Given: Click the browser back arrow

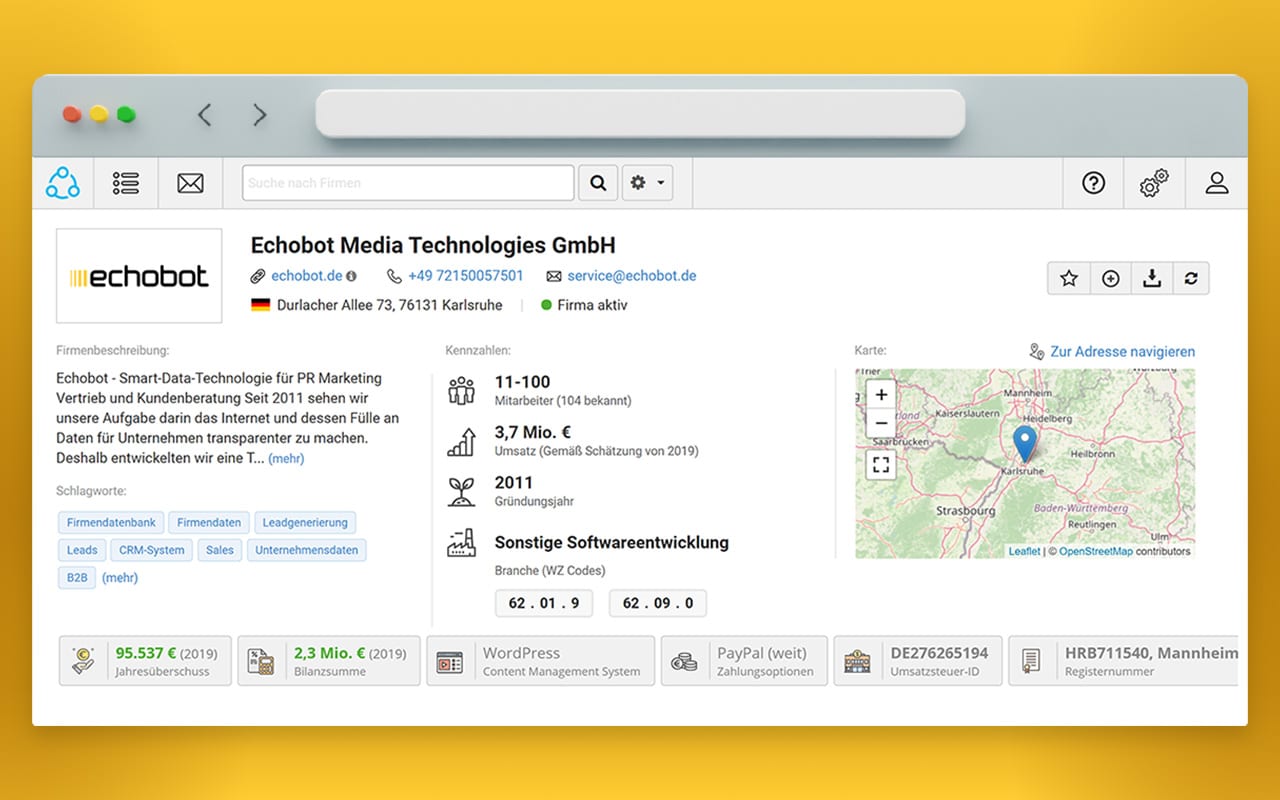Looking at the screenshot, I should tap(204, 115).
